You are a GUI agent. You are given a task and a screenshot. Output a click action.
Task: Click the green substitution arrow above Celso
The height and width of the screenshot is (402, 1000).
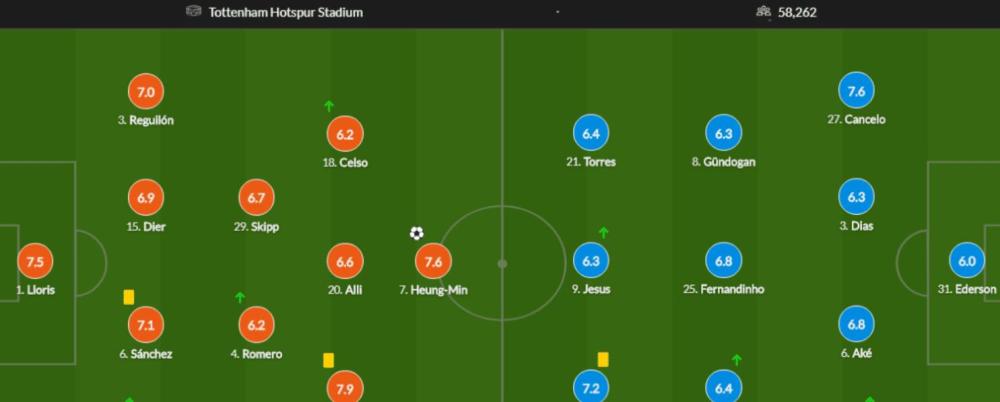(x=329, y=106)
